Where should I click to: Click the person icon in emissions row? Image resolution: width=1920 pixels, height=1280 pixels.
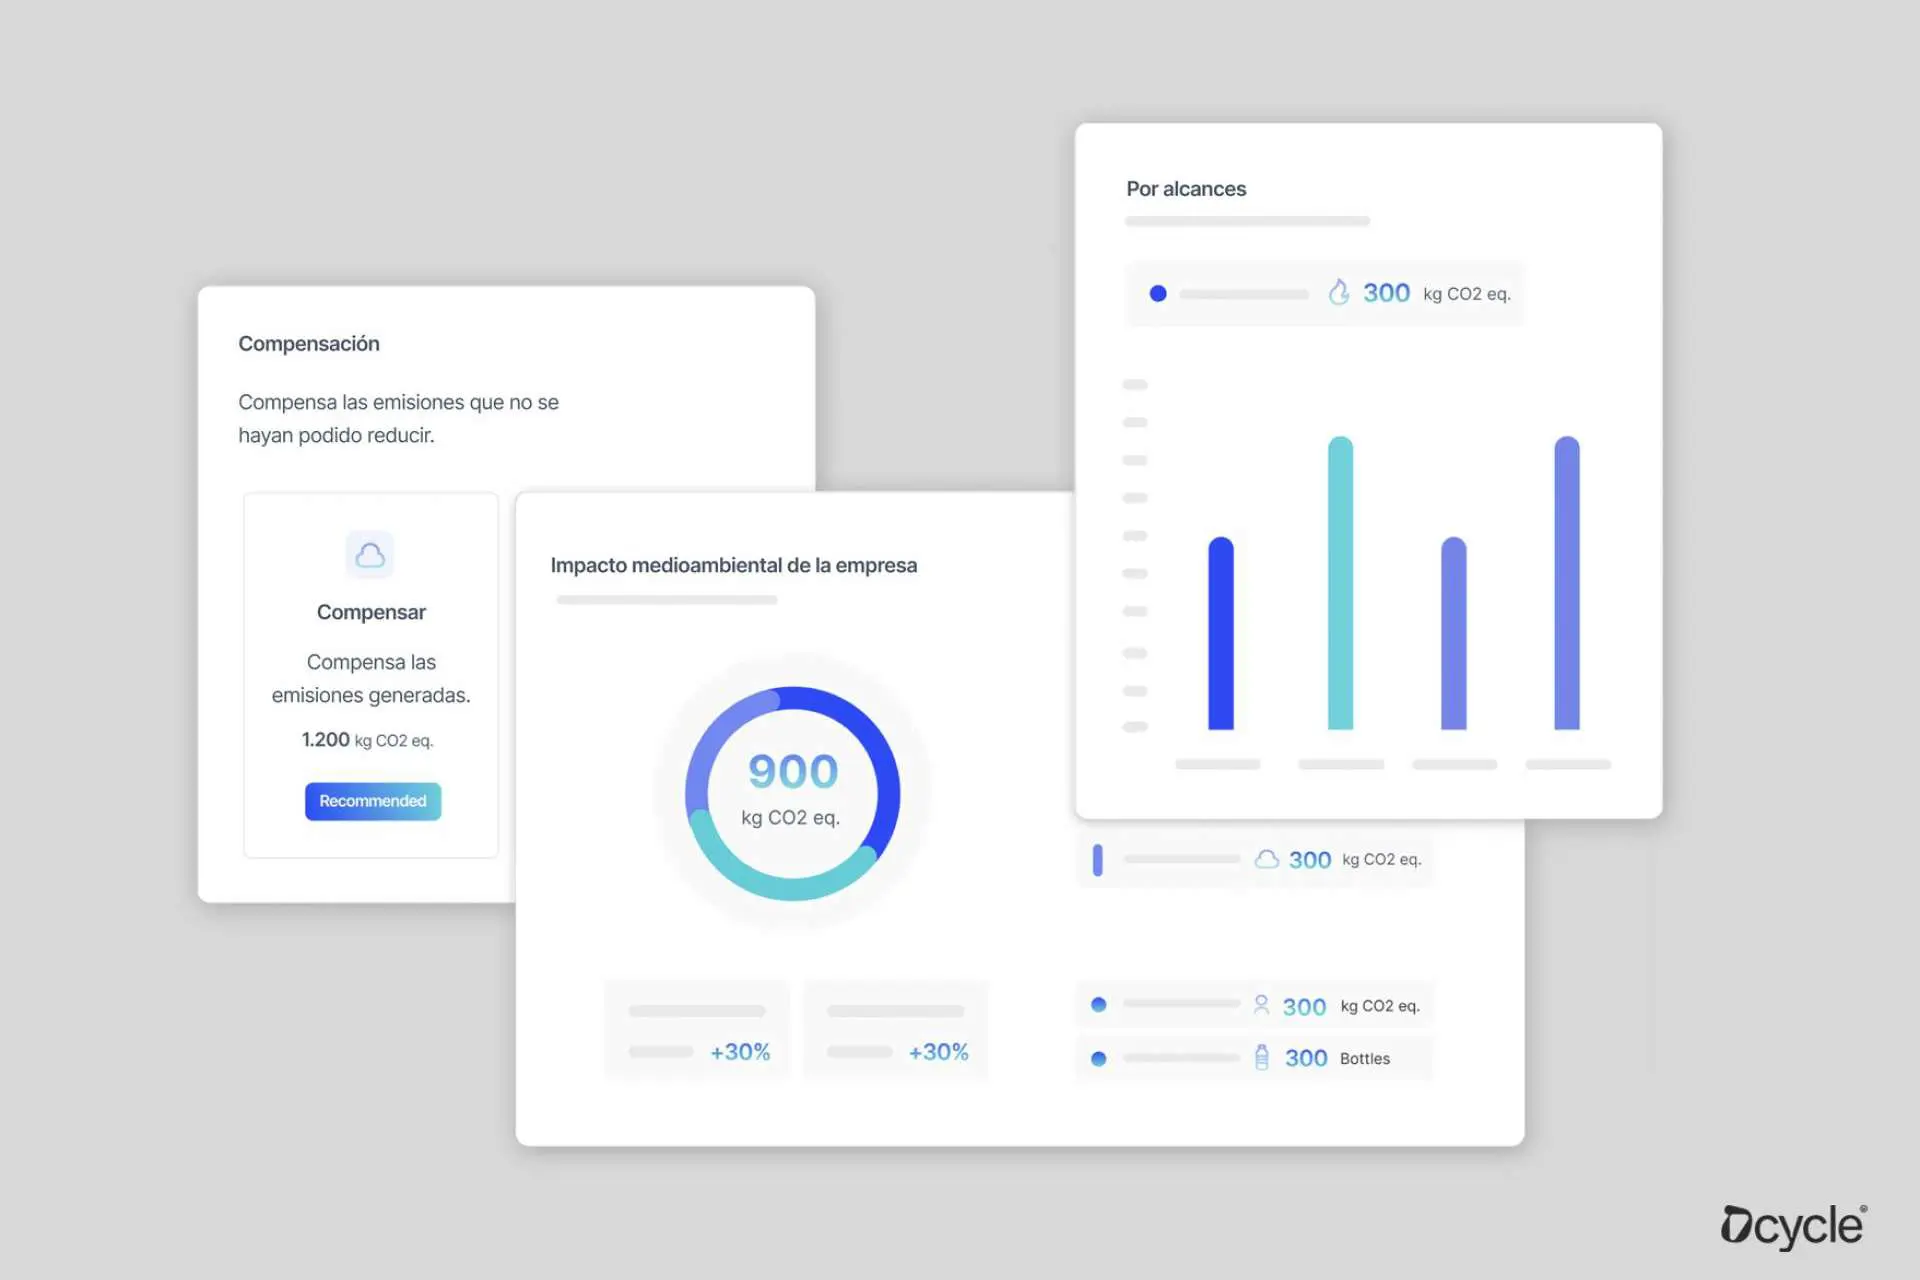click(1261, 1005)
